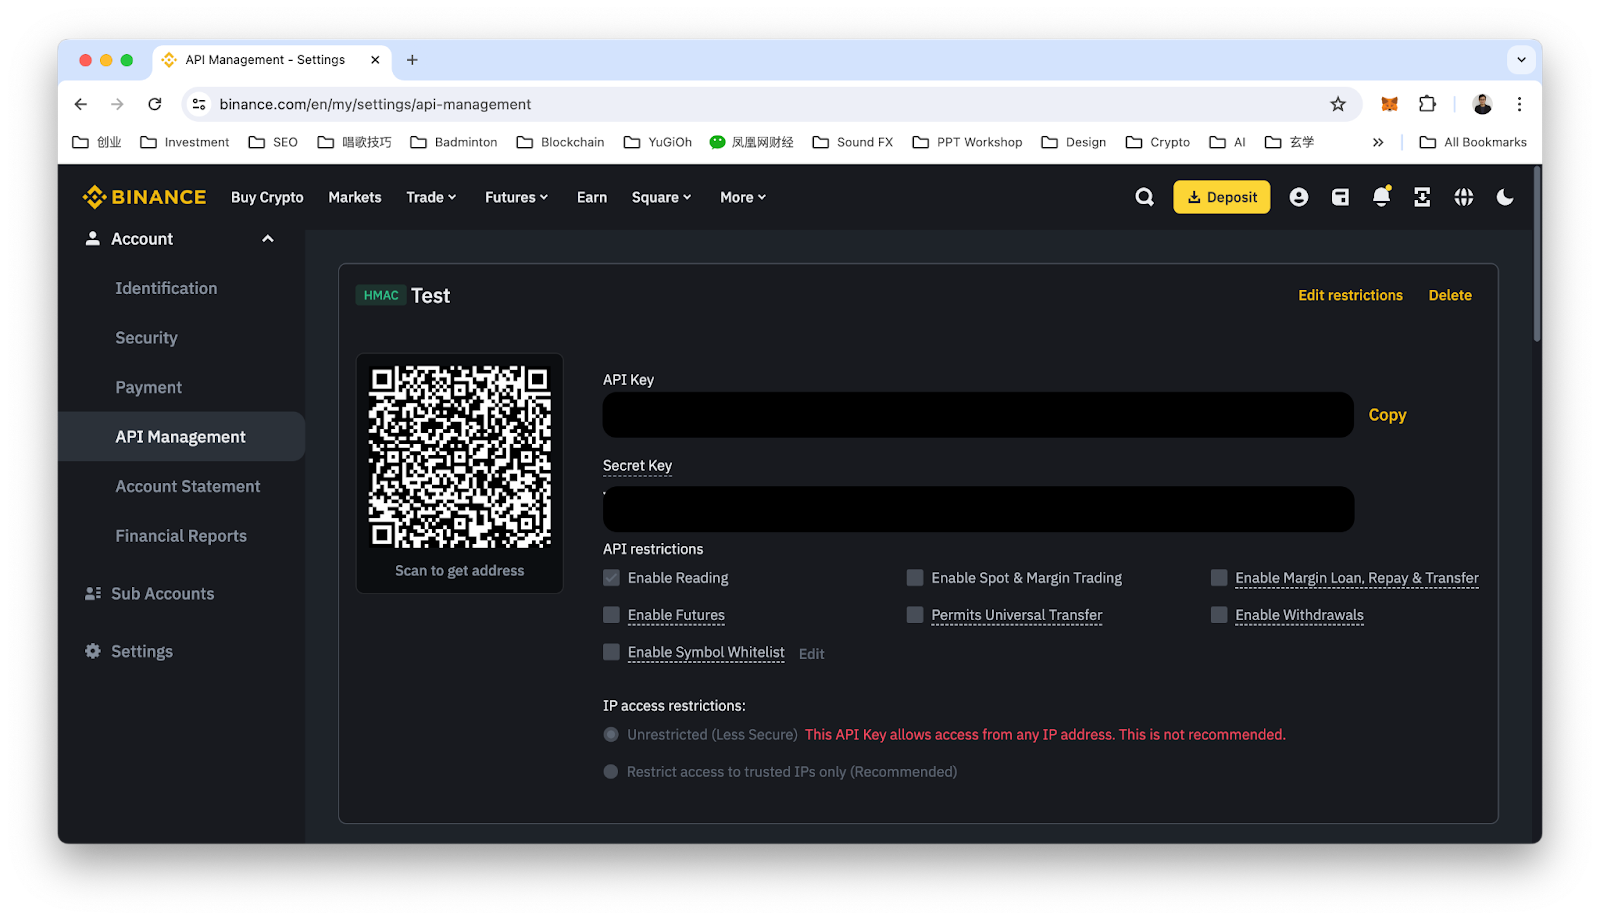Screen dimensions: 1600x920
Task: Open the language globe icon
Action: coord(1463,197)
